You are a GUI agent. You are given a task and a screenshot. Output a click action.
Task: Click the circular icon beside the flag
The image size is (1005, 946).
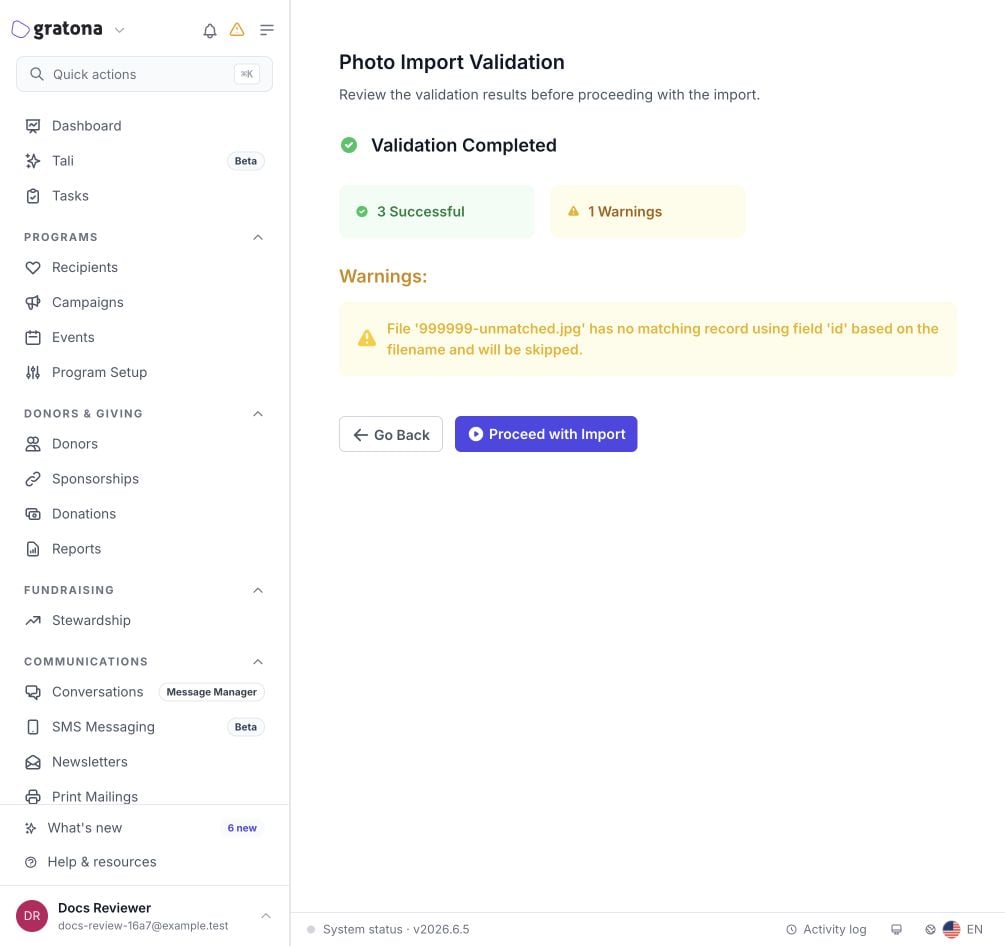(930, 929)
